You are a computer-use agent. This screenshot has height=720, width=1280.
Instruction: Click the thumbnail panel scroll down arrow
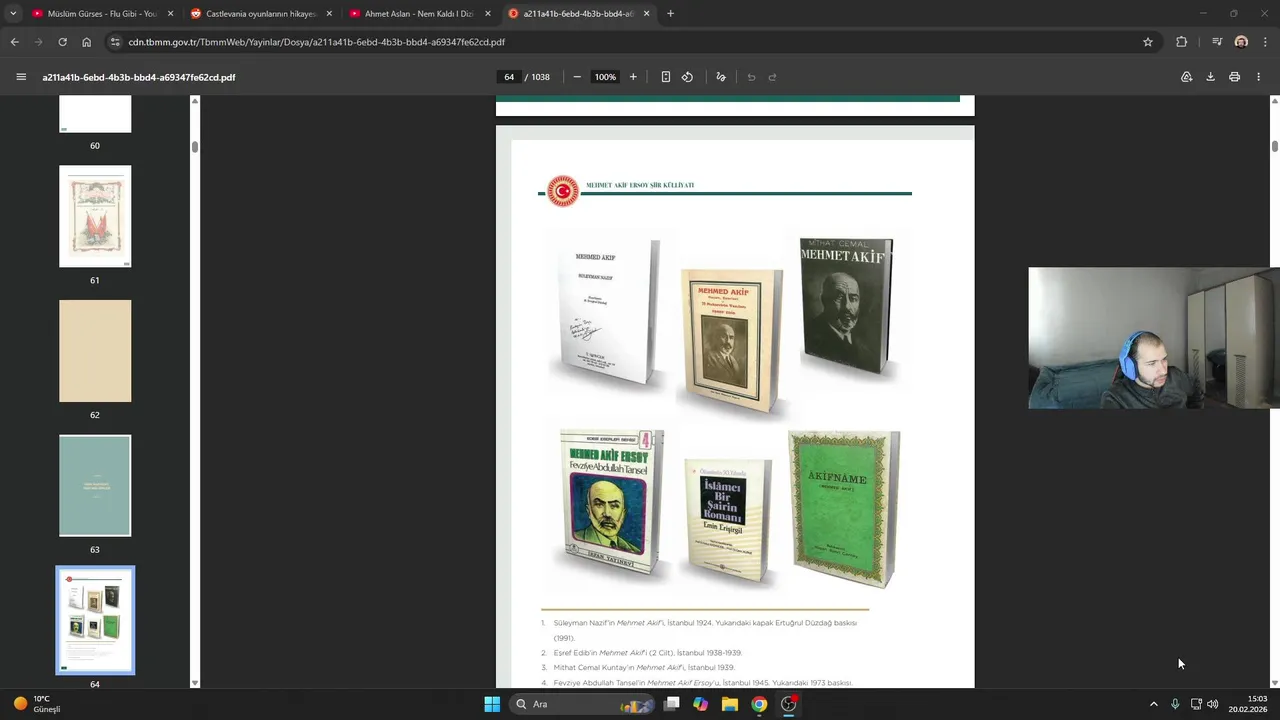(x=194, y=683)
